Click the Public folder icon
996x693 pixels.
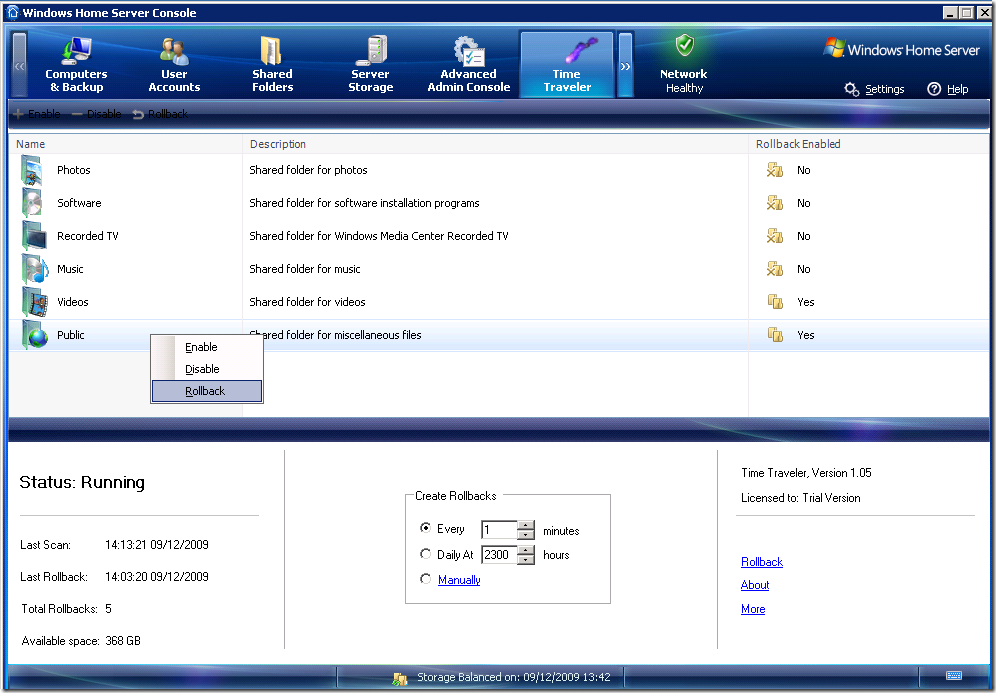click(34, 335)
